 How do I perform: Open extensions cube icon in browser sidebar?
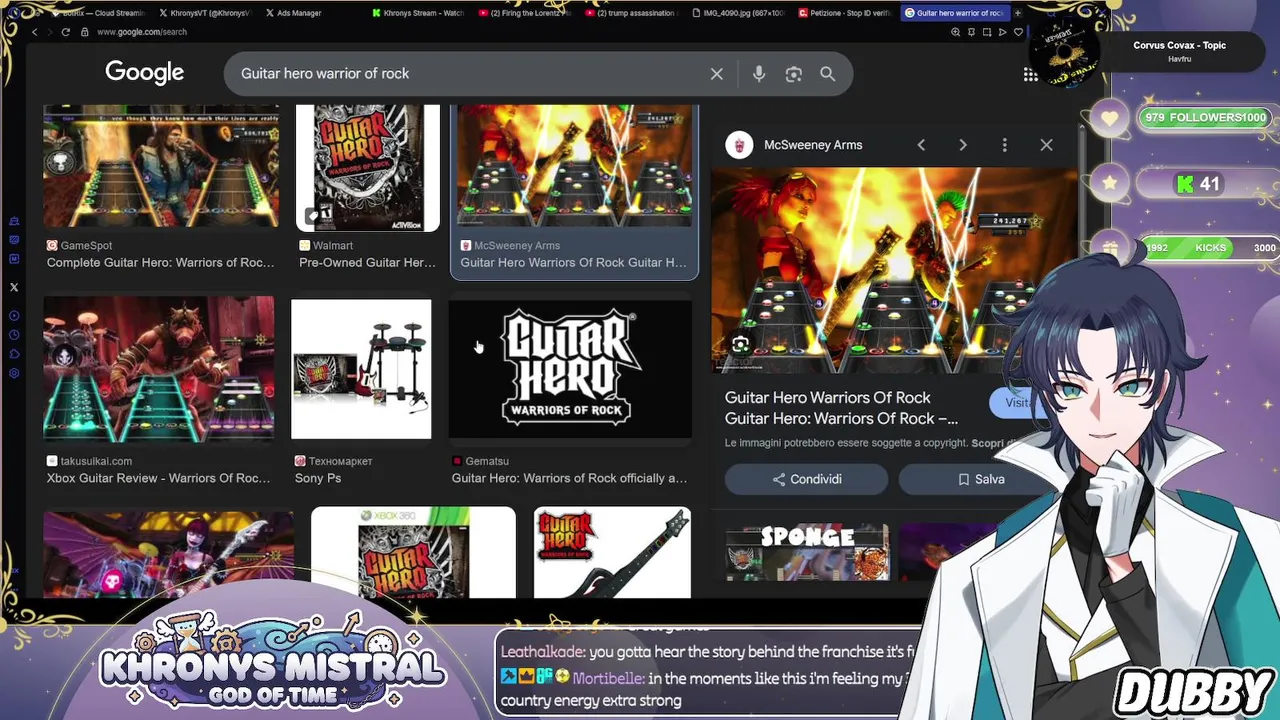click(x=14, y=354)
